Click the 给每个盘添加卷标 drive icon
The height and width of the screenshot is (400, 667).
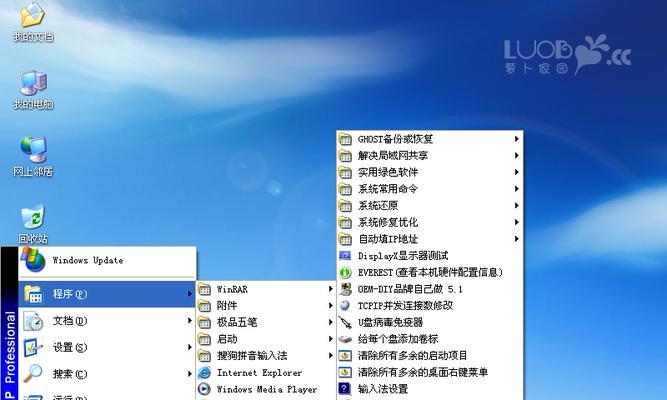pyautogui.click(x=345, y=339)
